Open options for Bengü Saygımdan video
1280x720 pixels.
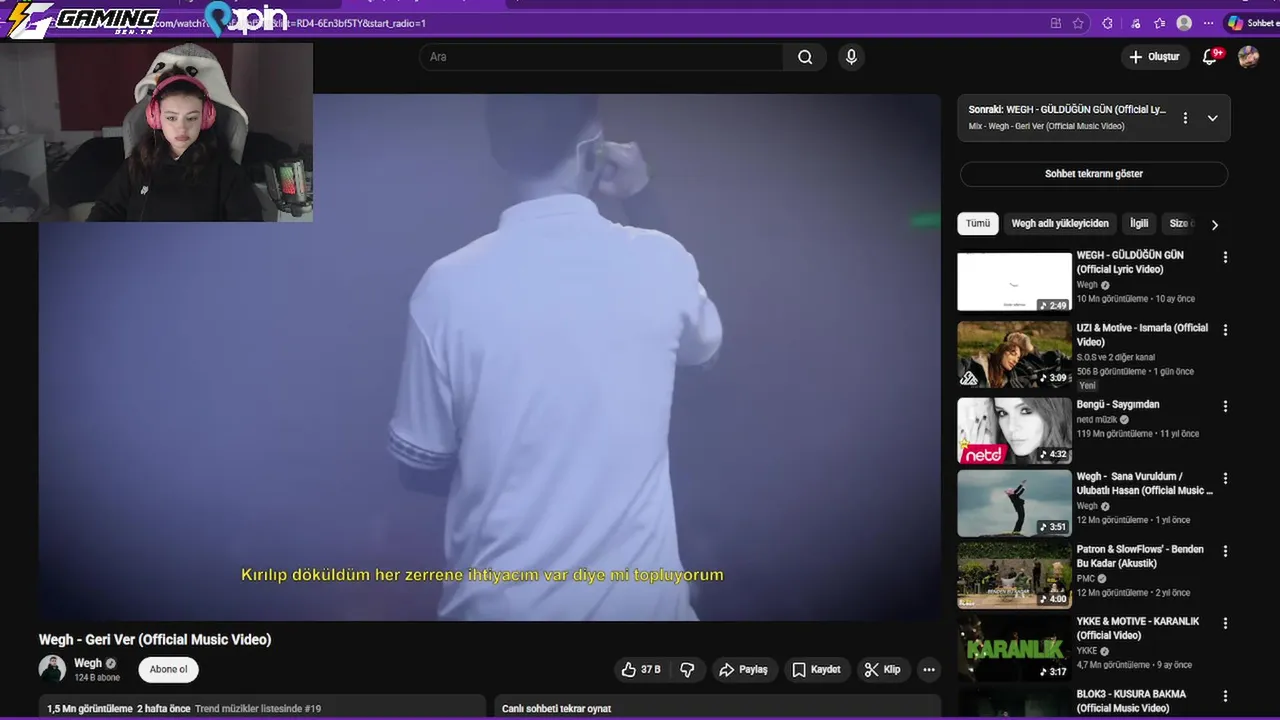click(x=1225, y=407)
